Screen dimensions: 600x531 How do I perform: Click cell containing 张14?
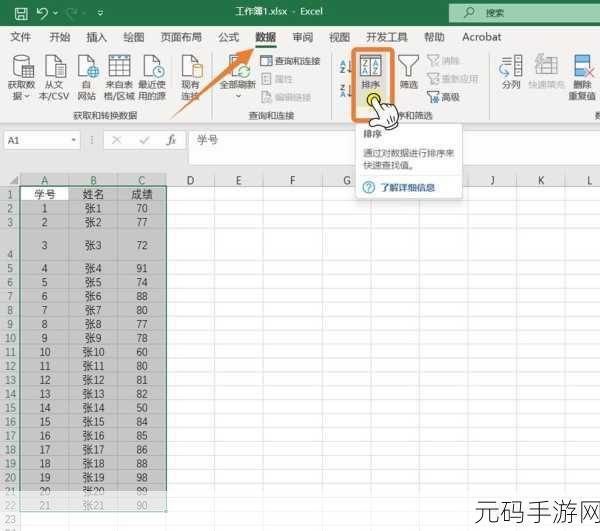click(93, 408)
